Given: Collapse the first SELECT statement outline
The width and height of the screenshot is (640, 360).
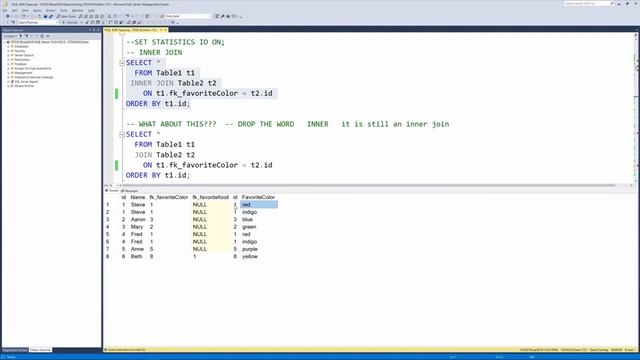Looking at the screenshot, I should pos(122,63).
